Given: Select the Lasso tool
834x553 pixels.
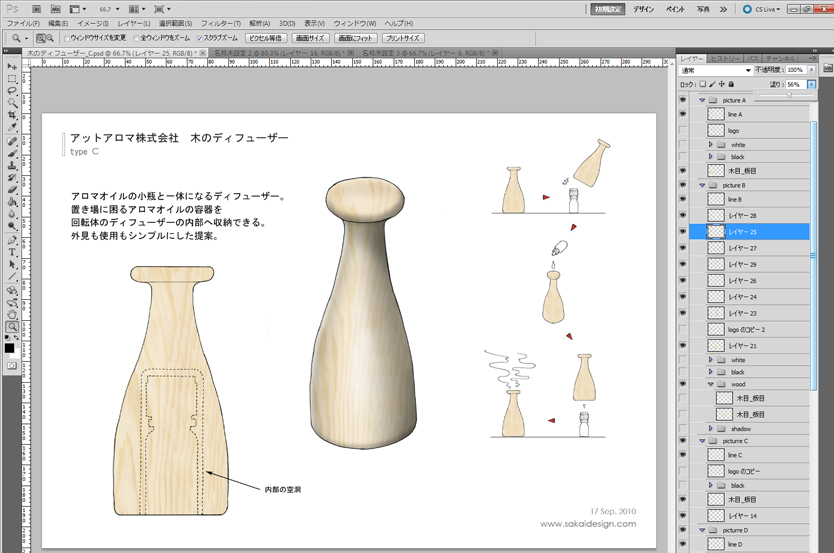Looking at the screenshot, I should click(x=11, y=90).
